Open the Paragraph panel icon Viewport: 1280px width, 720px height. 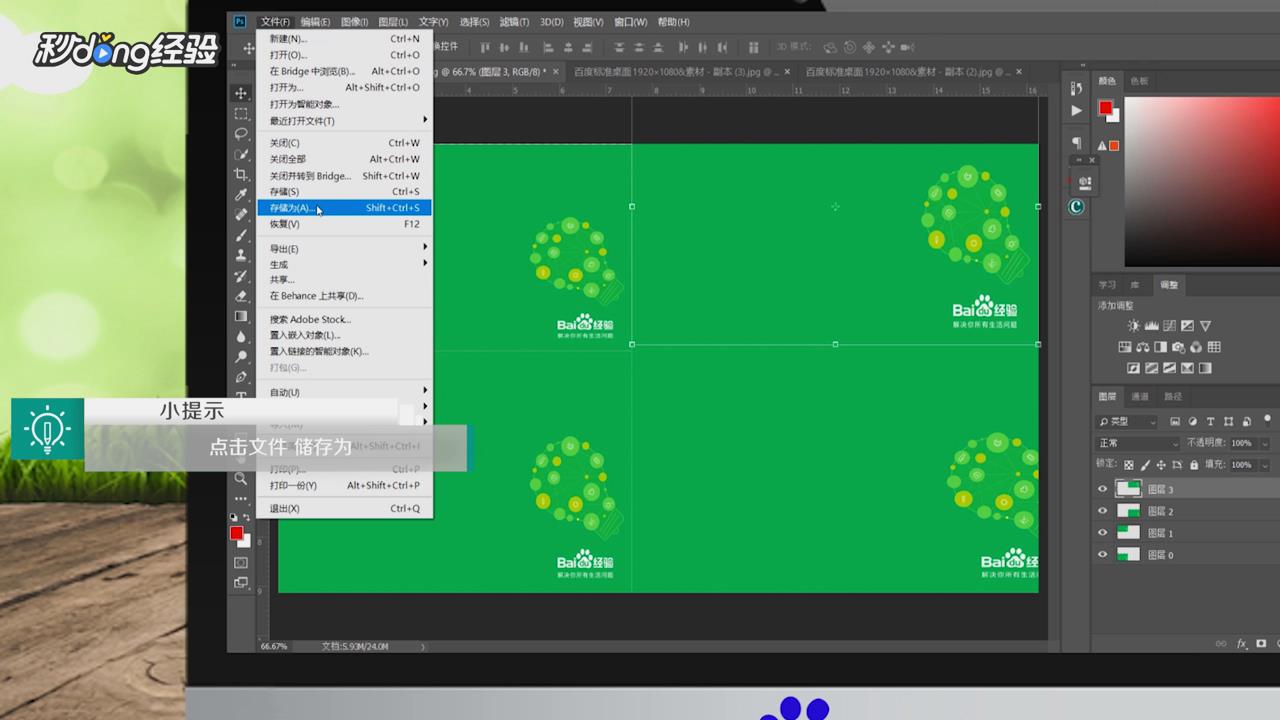[1077, 142]
